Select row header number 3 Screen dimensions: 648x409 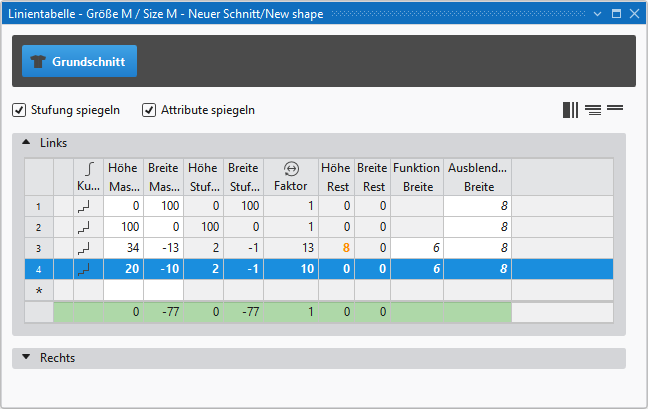click(x=38, y=248)
